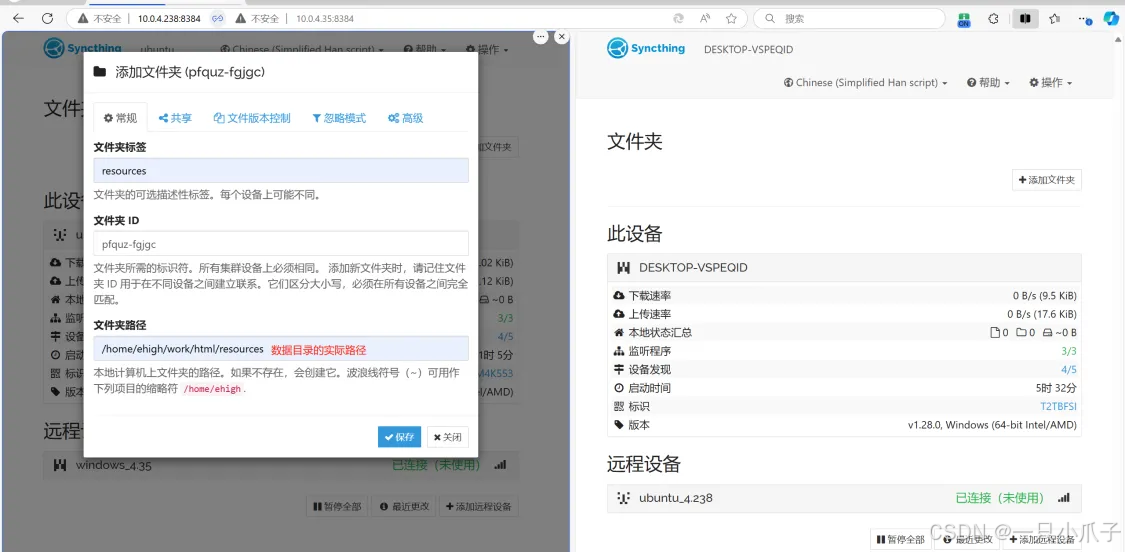This screenshot has width=1125, height=552.
Task: Click the T2TBFSI device ID link
Action: (x=1058, y=407)
